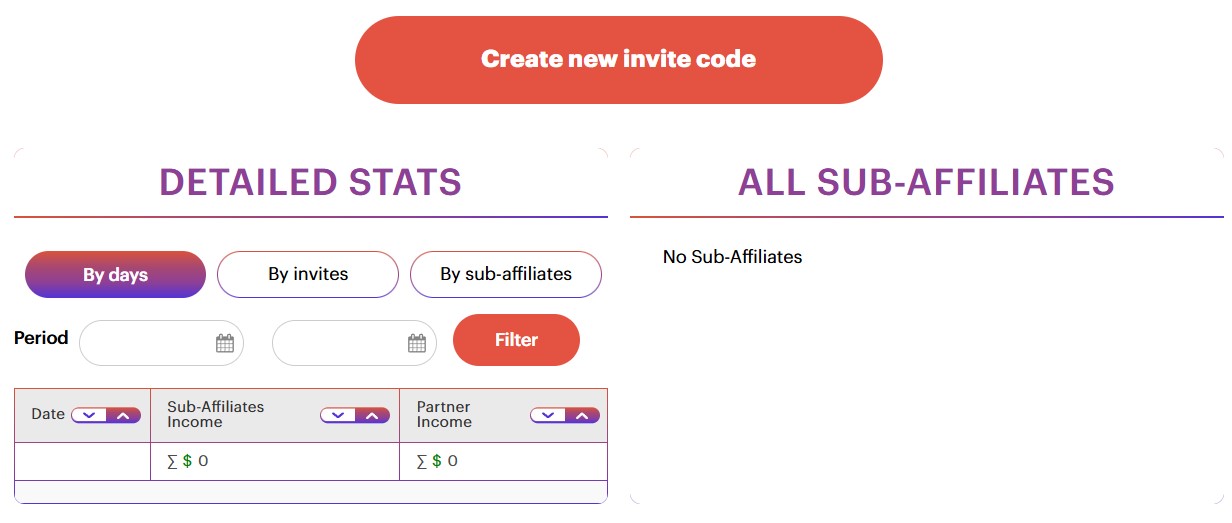The image size is (1232, 523).
Task: Click Create new invite code button
Action: click(x=619, y=60)
